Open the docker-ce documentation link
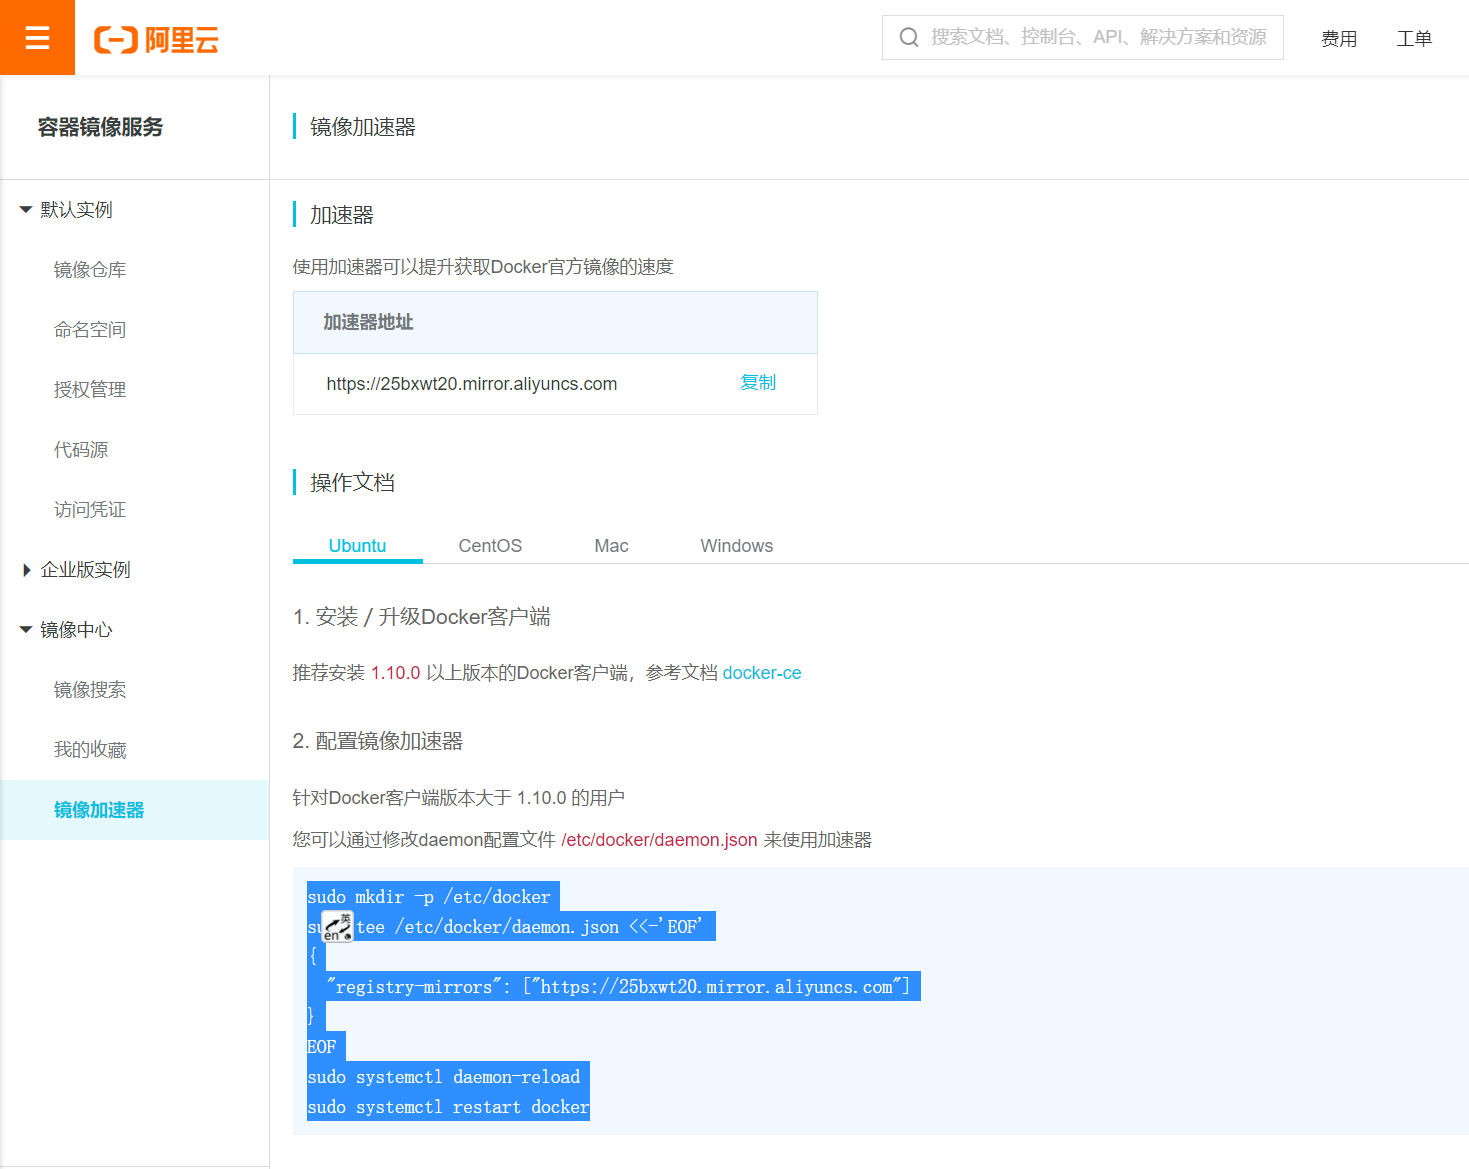 tap(762, 673)
